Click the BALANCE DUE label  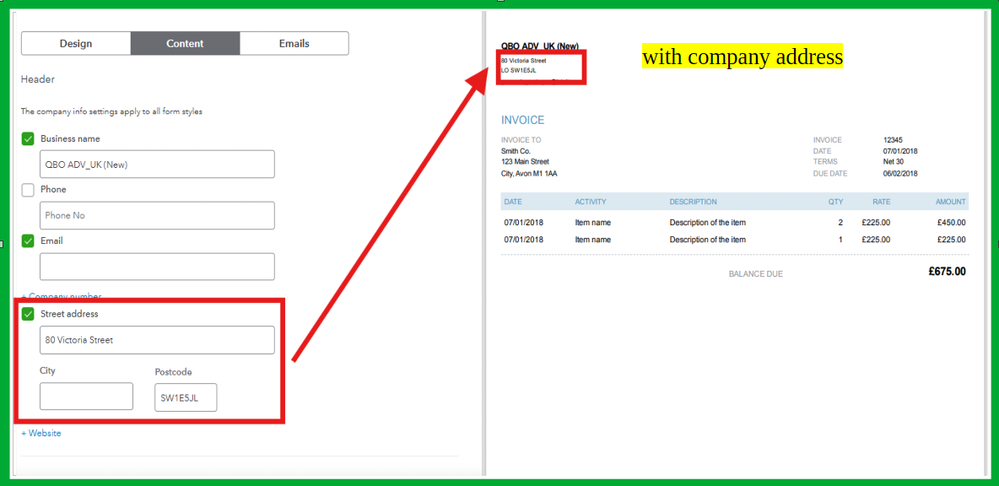click(756, 274)
